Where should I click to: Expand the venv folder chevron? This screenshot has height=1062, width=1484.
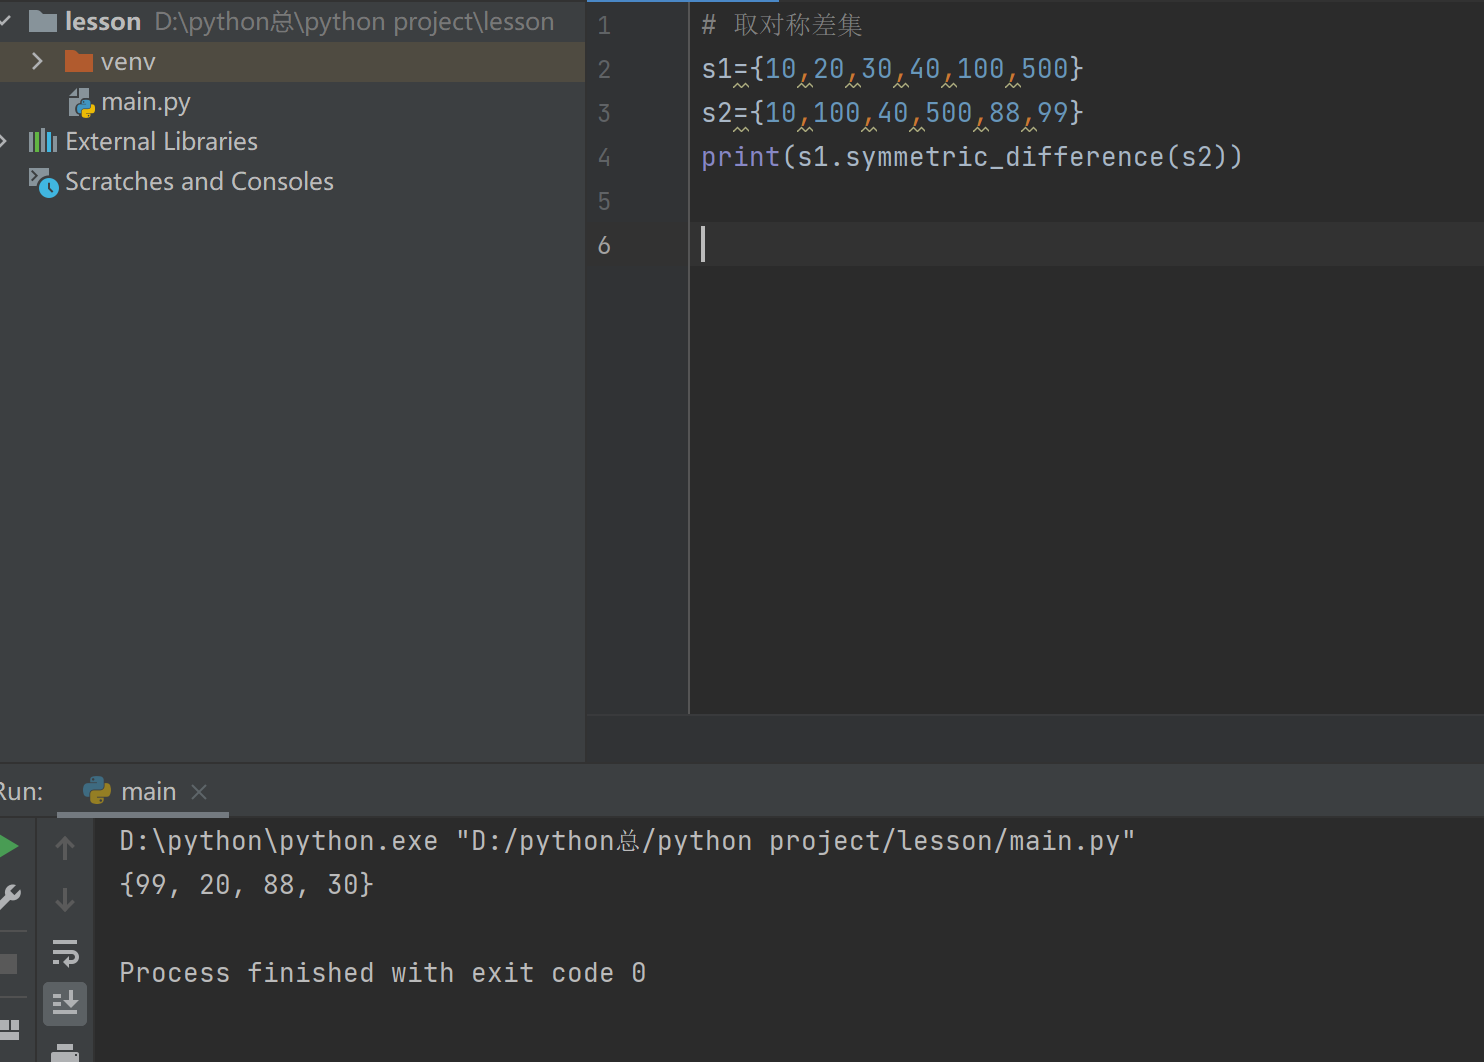(x=37, y=61)
